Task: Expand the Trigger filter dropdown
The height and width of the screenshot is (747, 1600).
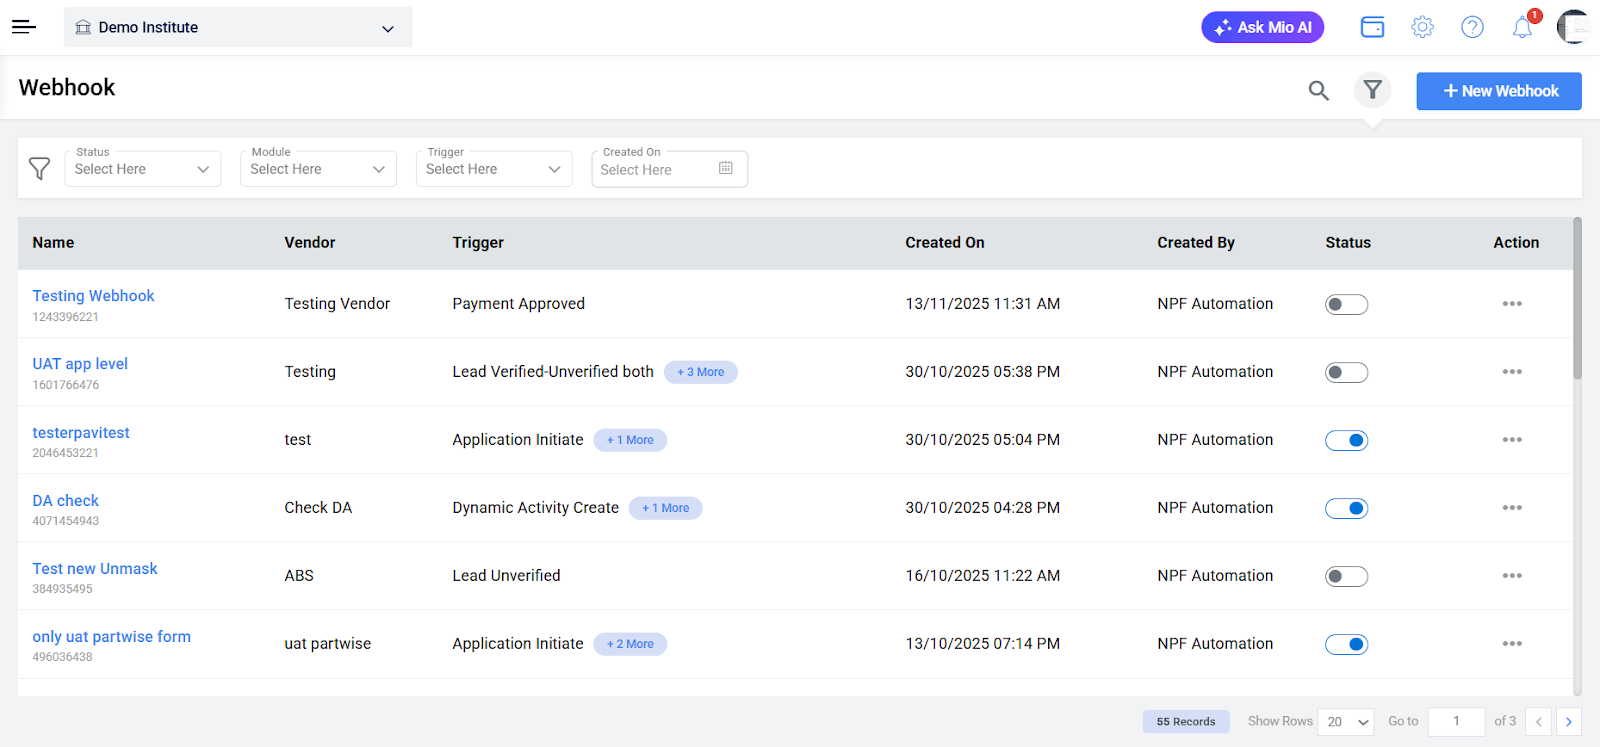Action: click(493, 169)
